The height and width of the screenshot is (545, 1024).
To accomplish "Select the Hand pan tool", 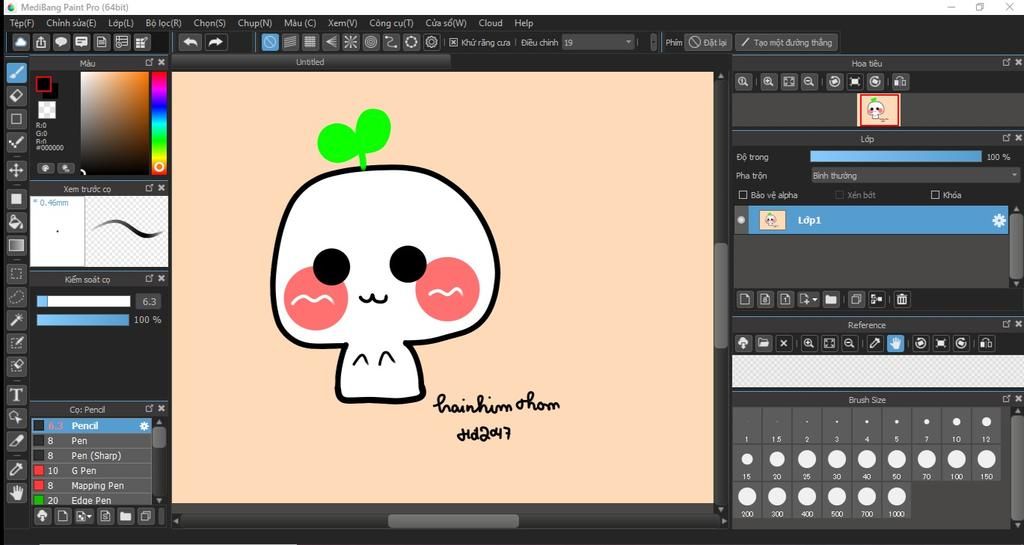I will (x=16, y=492).
